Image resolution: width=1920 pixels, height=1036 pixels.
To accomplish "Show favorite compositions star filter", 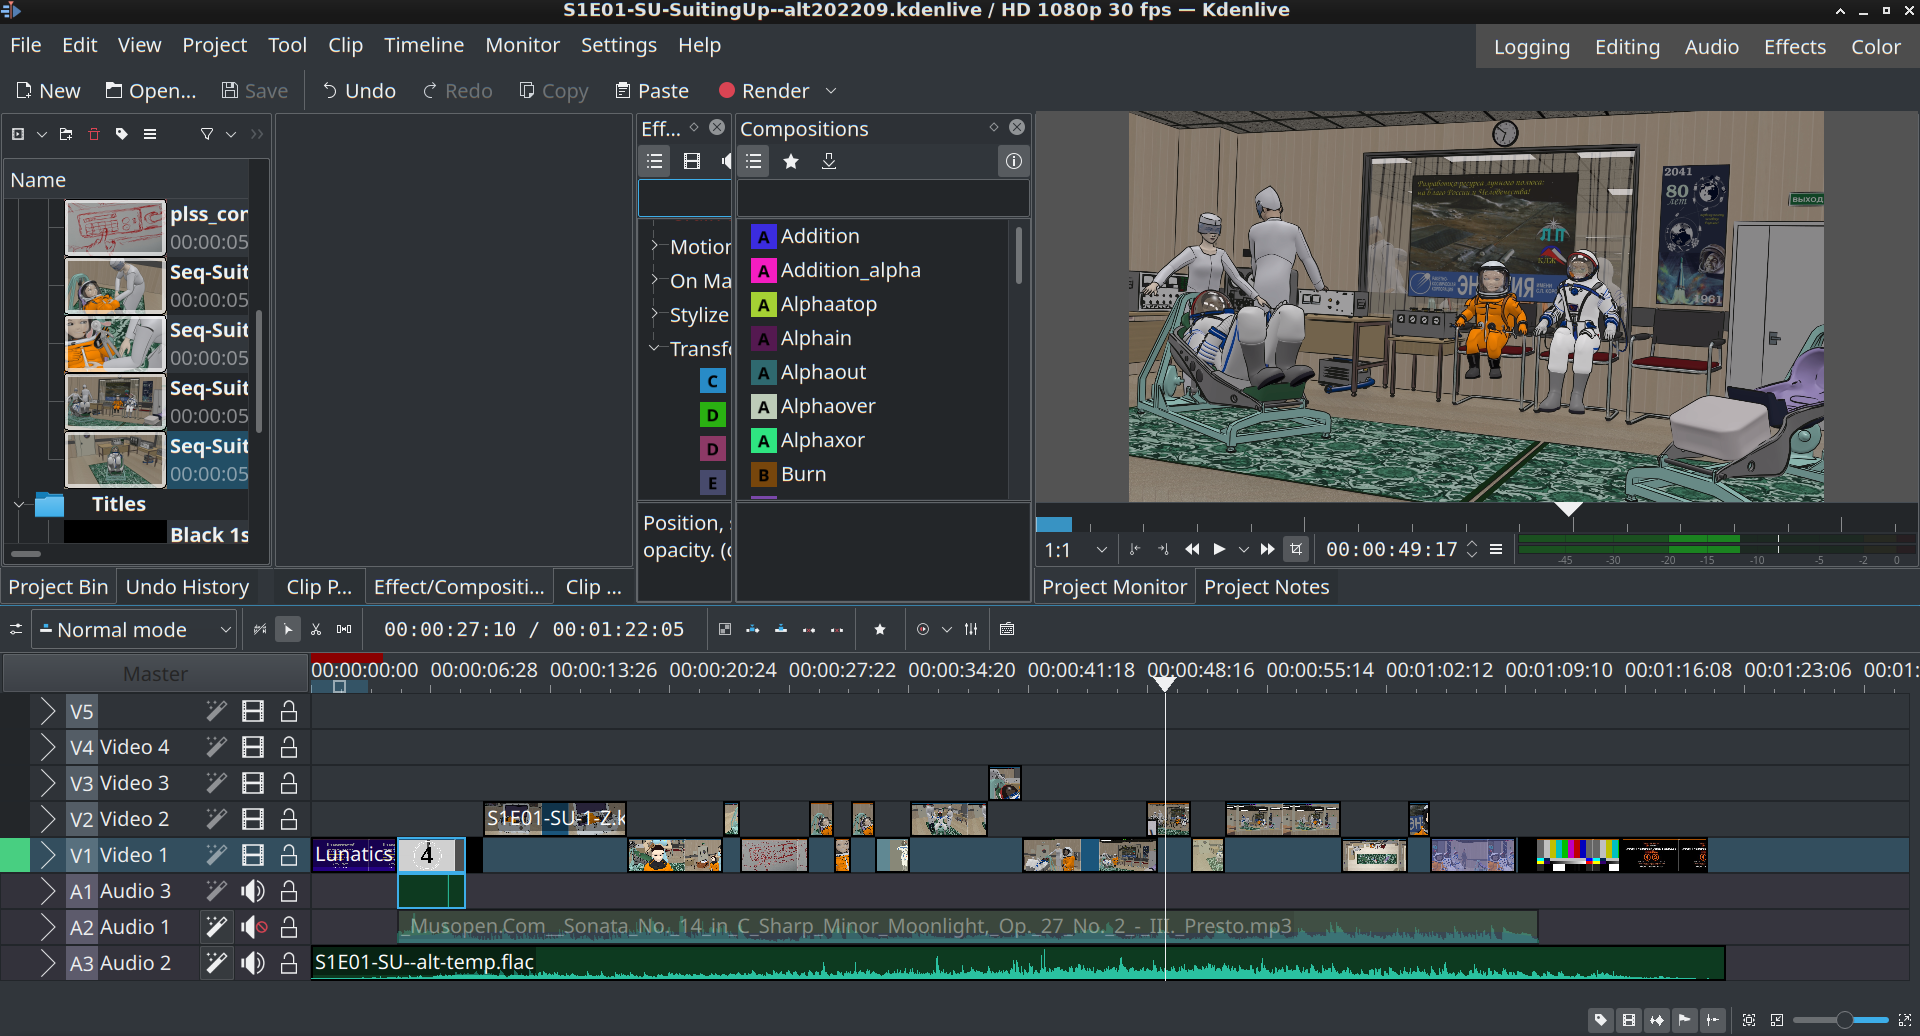I will click(791, 161).
